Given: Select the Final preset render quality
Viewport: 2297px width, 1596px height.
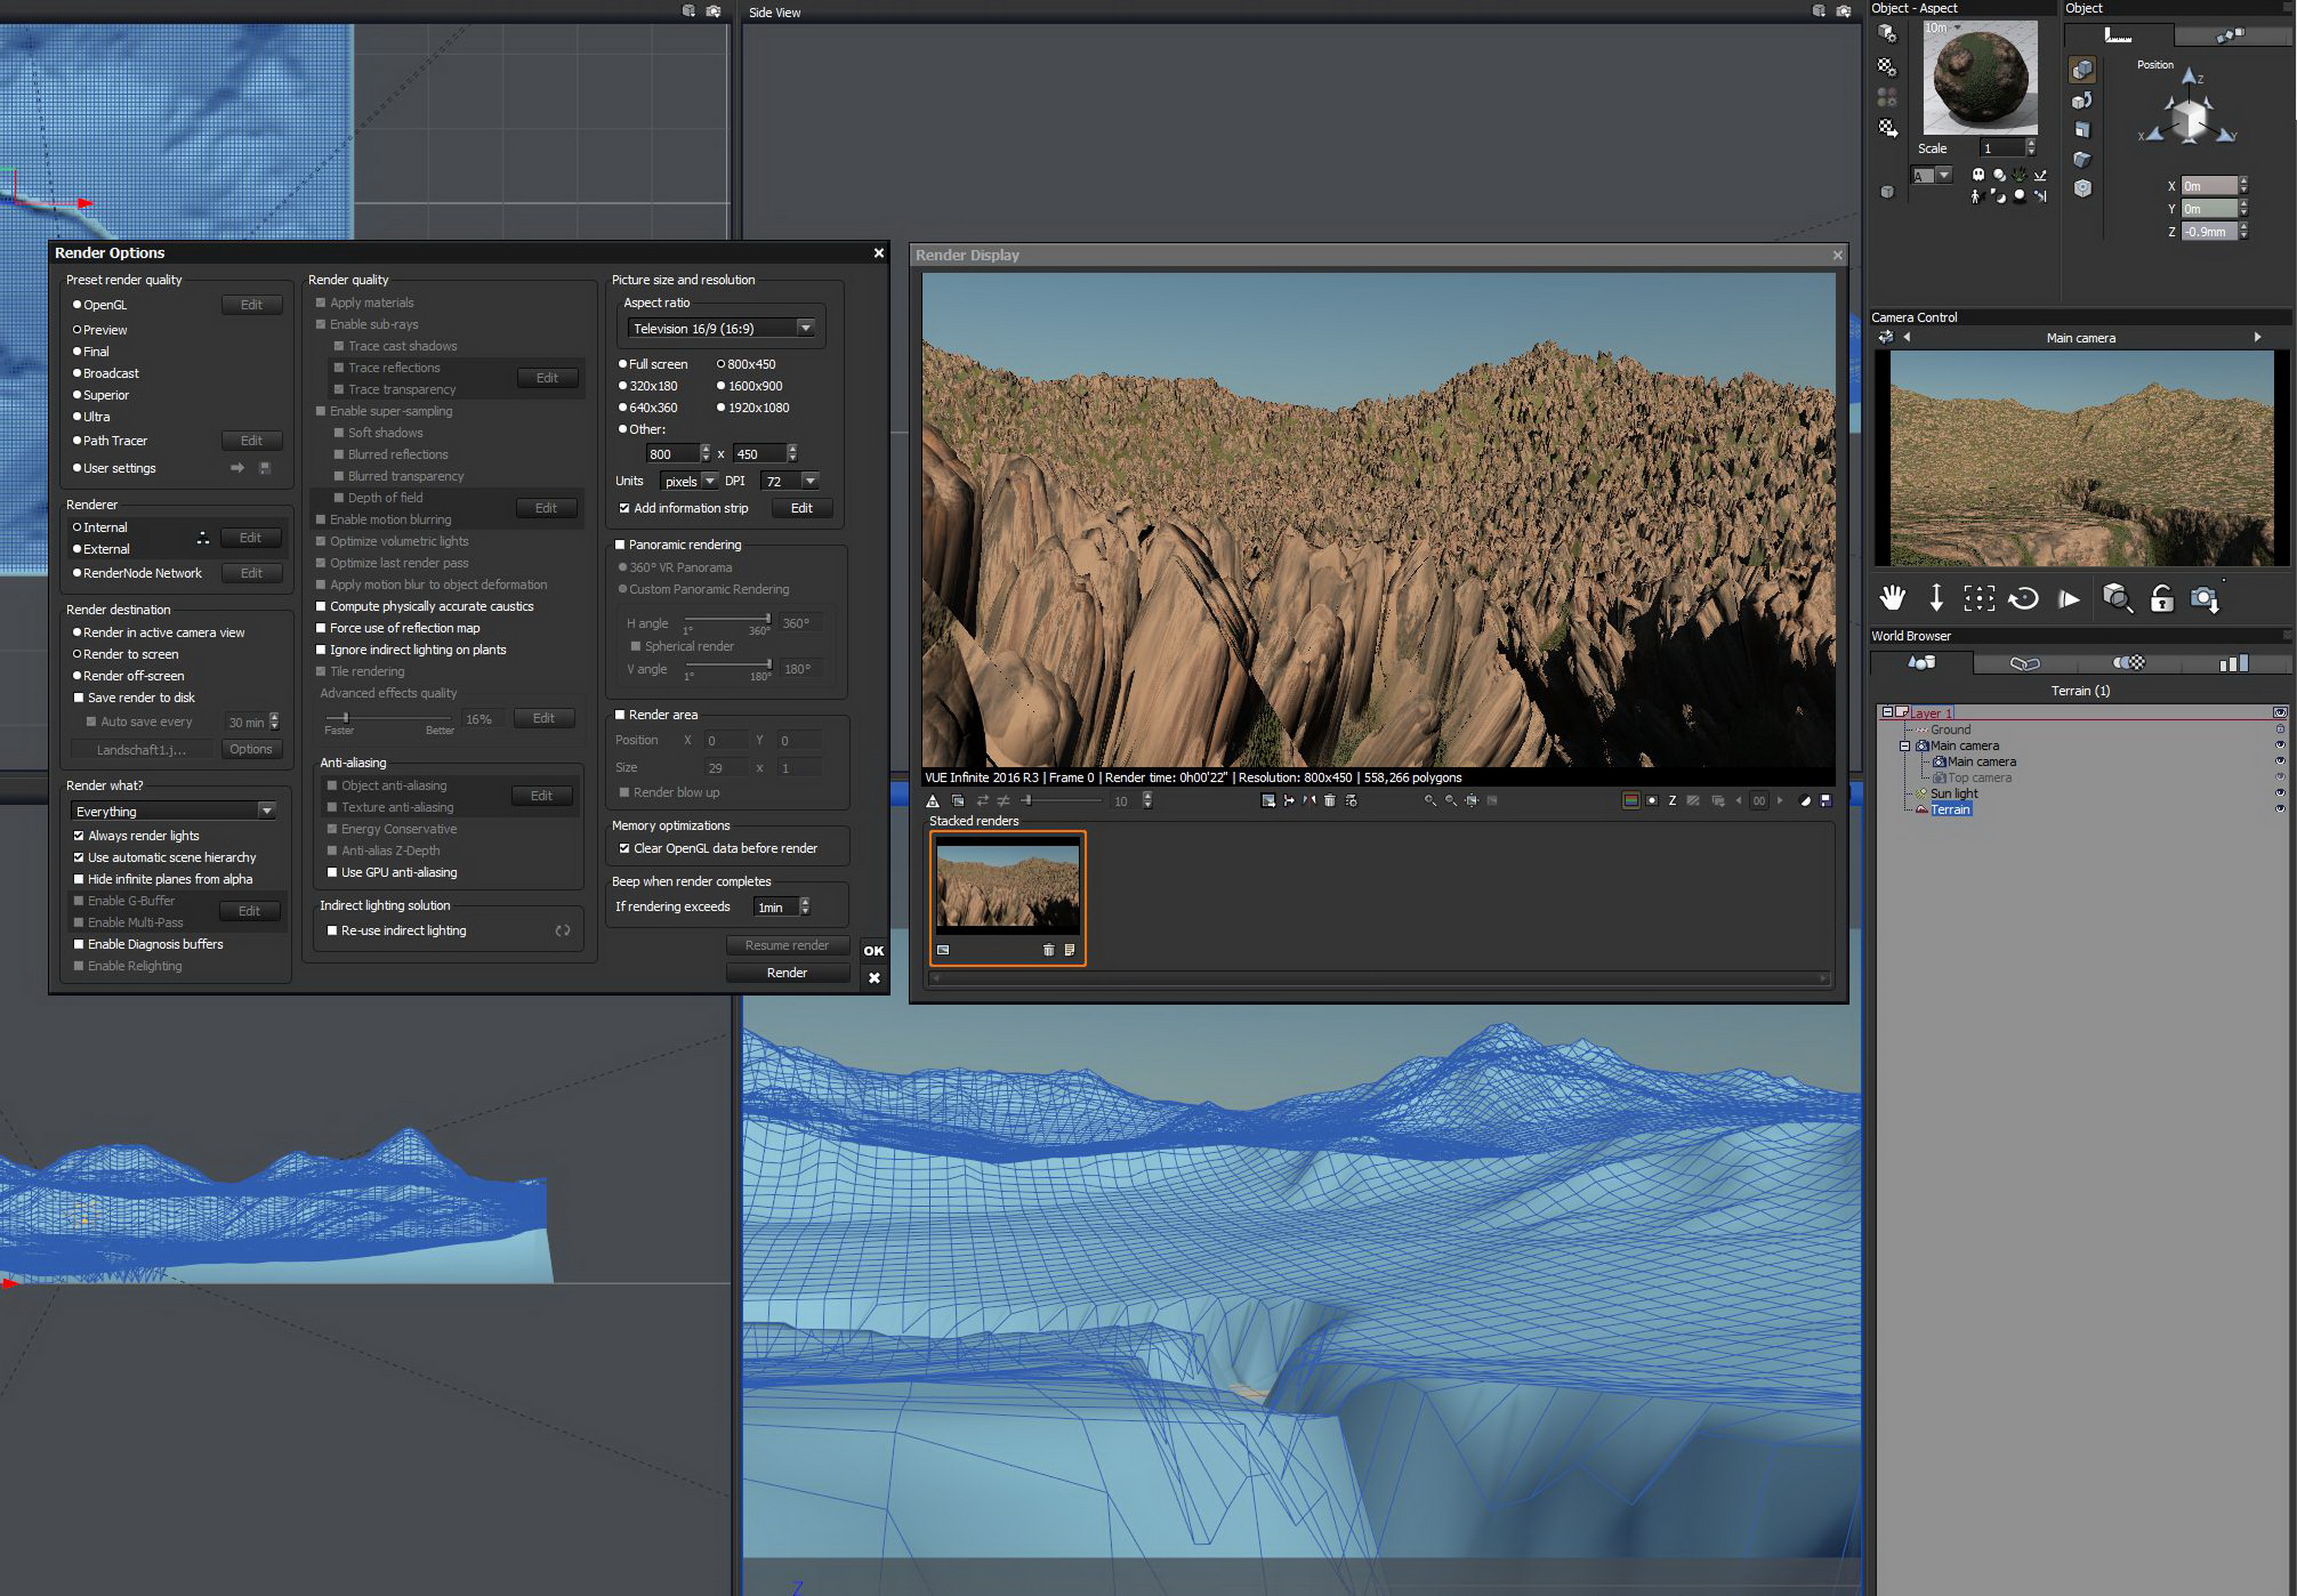Looking at the screenshot, I should (x=77, y=352).
